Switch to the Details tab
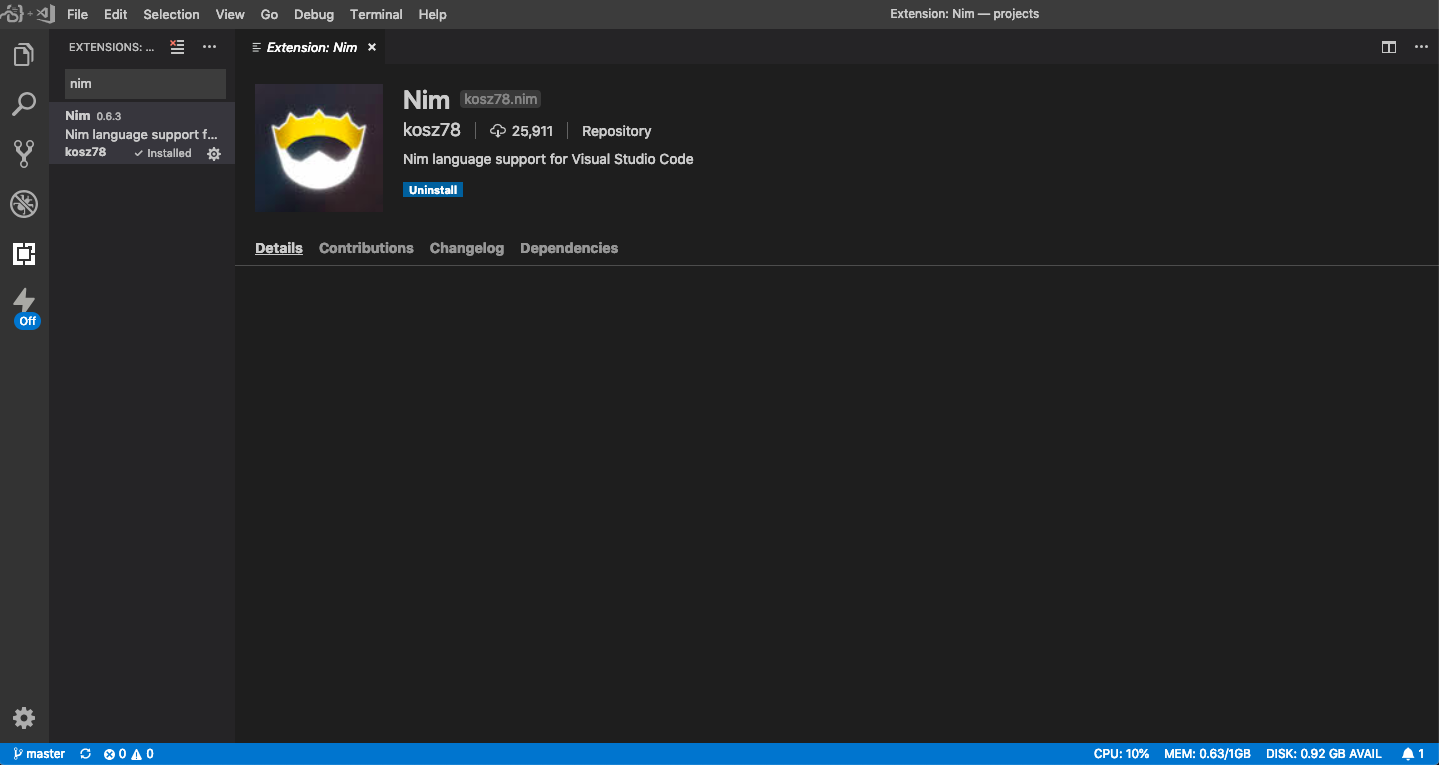The height and width of the screenshot is (765, 1439). tap(279, 248)
